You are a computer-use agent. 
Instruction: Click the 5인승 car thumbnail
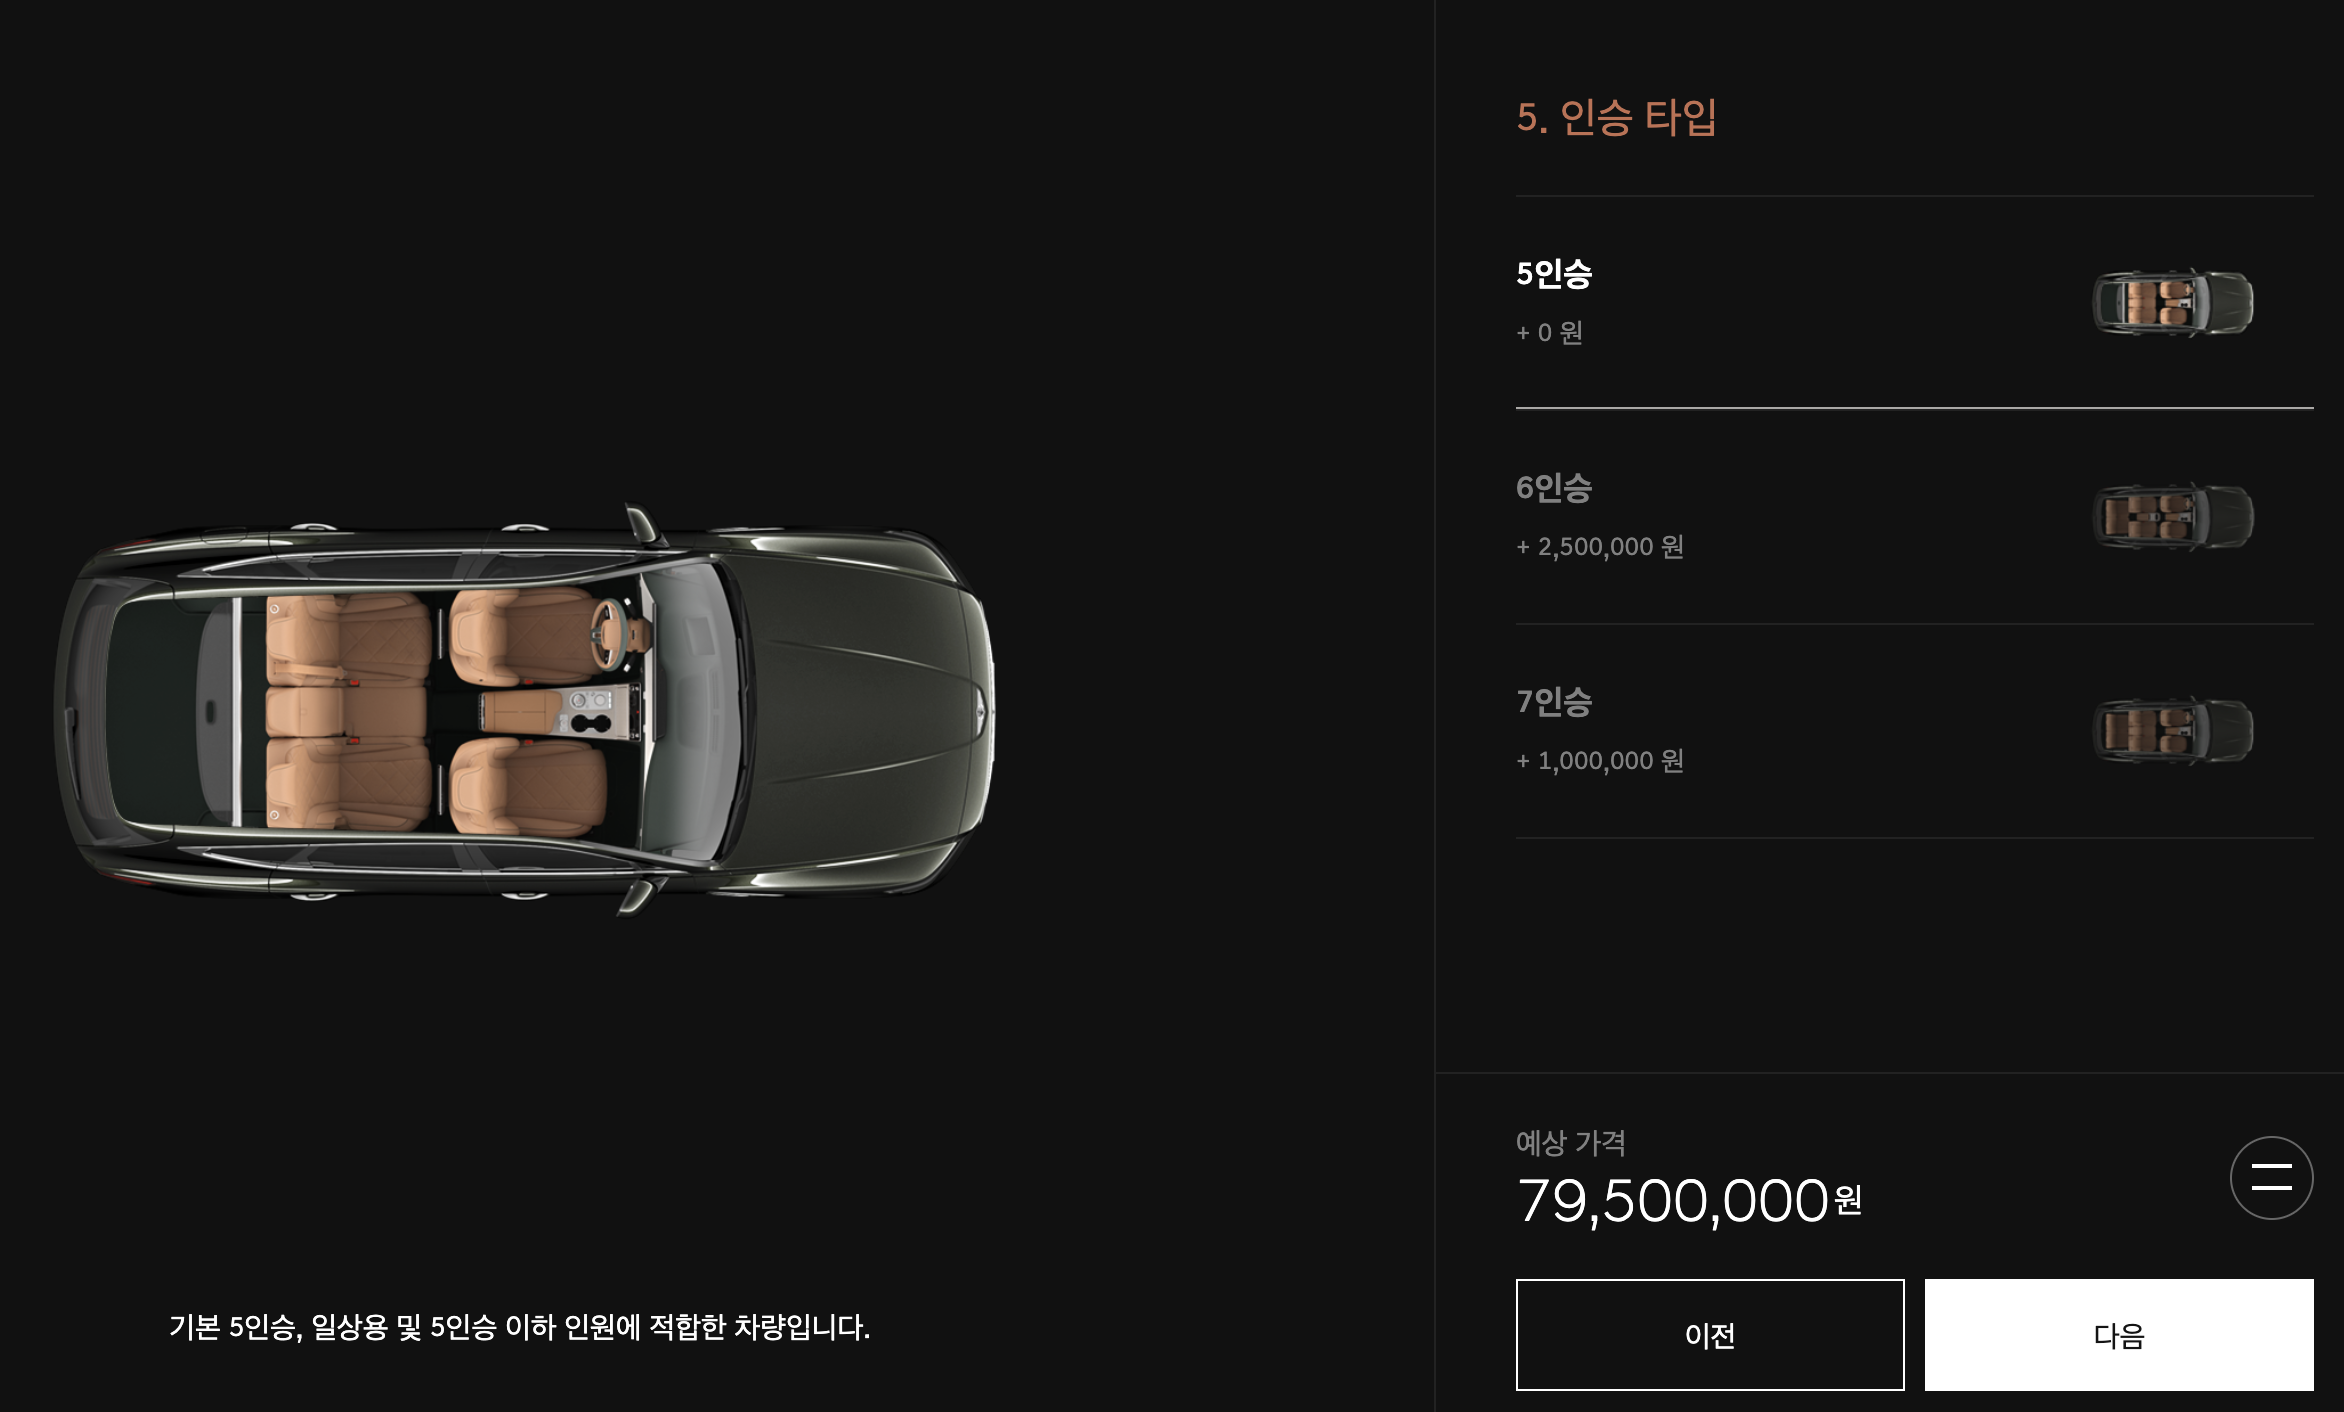coord(2173,302)
